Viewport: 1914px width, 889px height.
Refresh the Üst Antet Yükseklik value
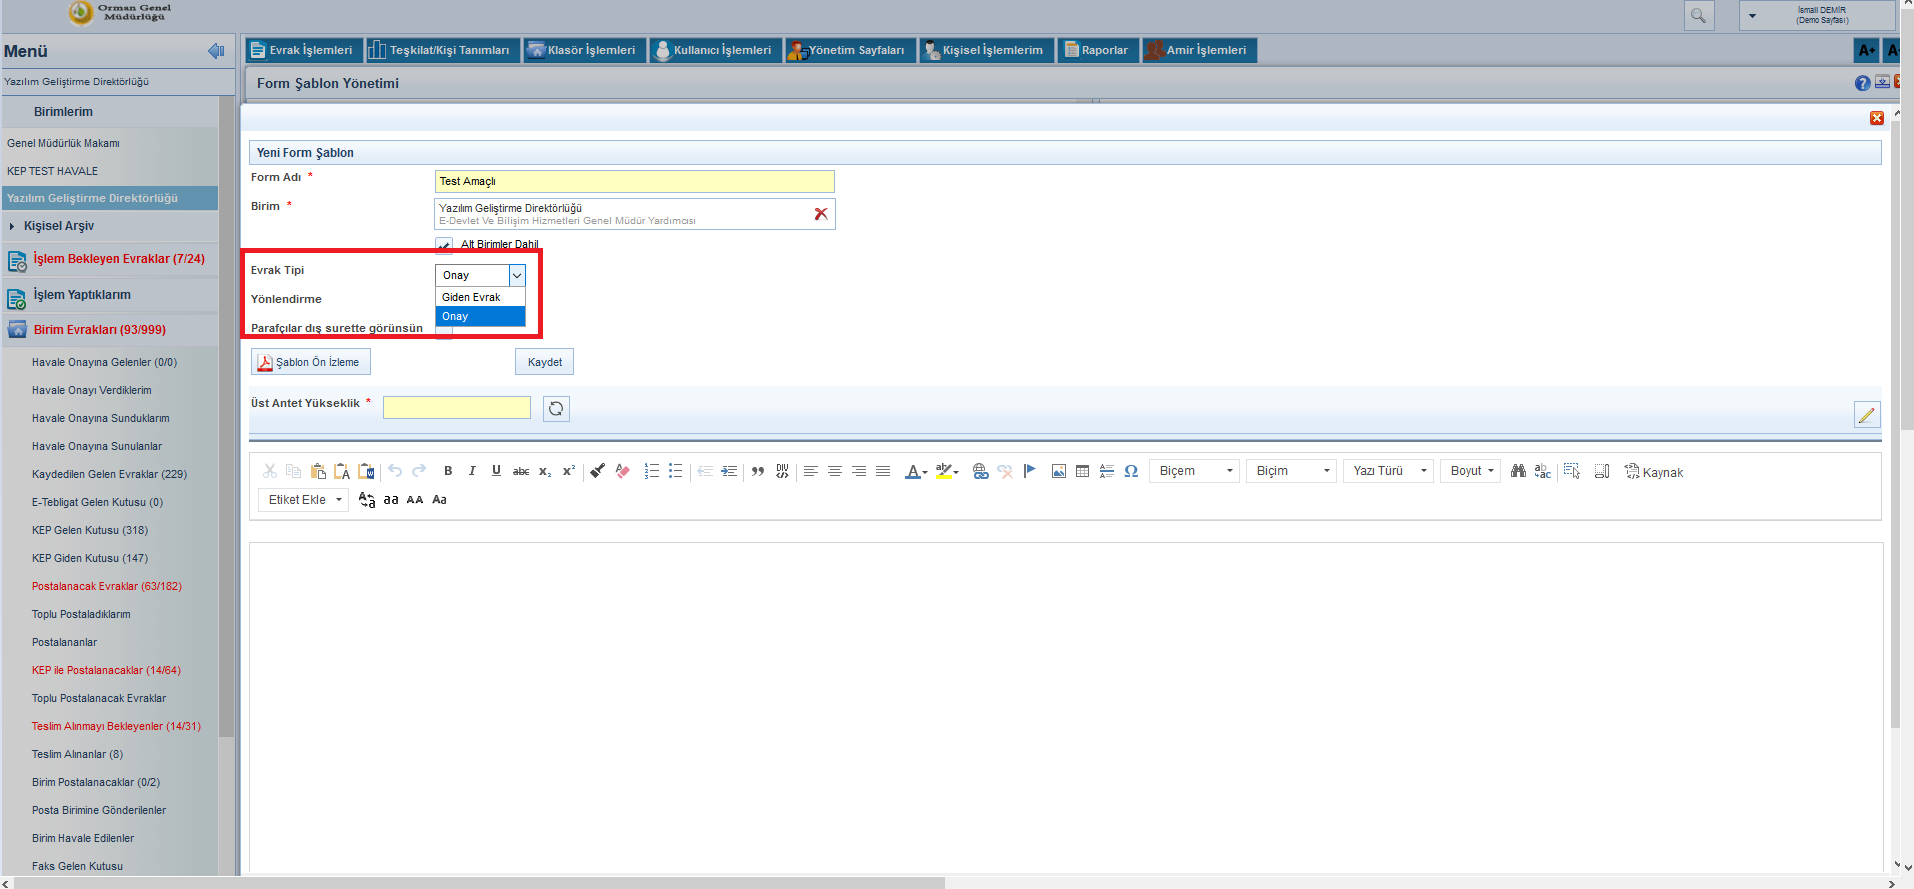pos(556,408)
